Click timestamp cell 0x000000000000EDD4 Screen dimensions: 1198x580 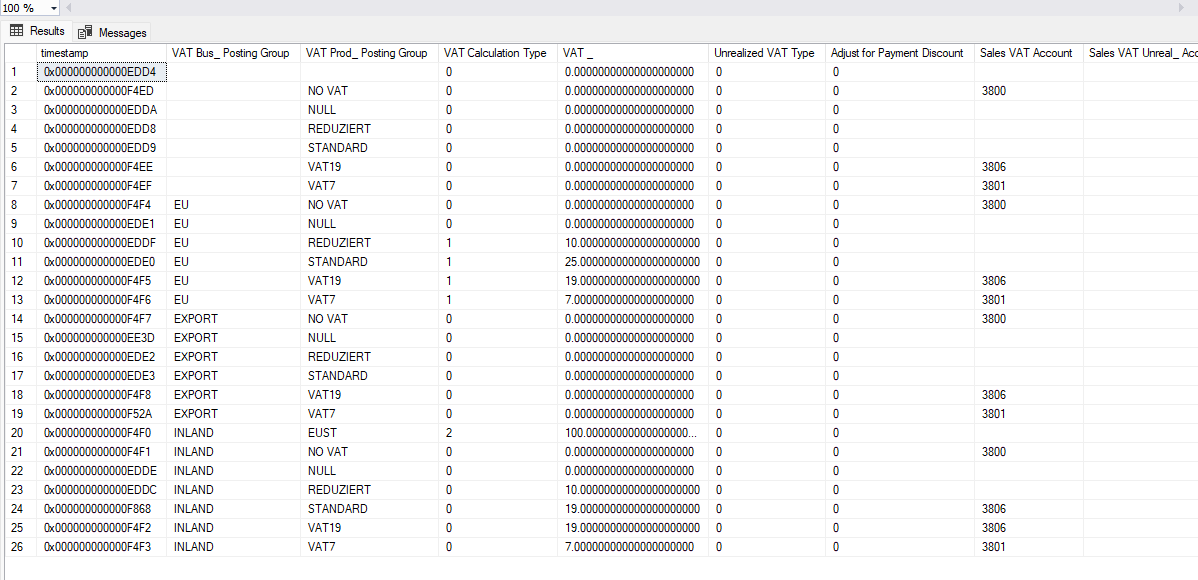click(x=102, y=72)
